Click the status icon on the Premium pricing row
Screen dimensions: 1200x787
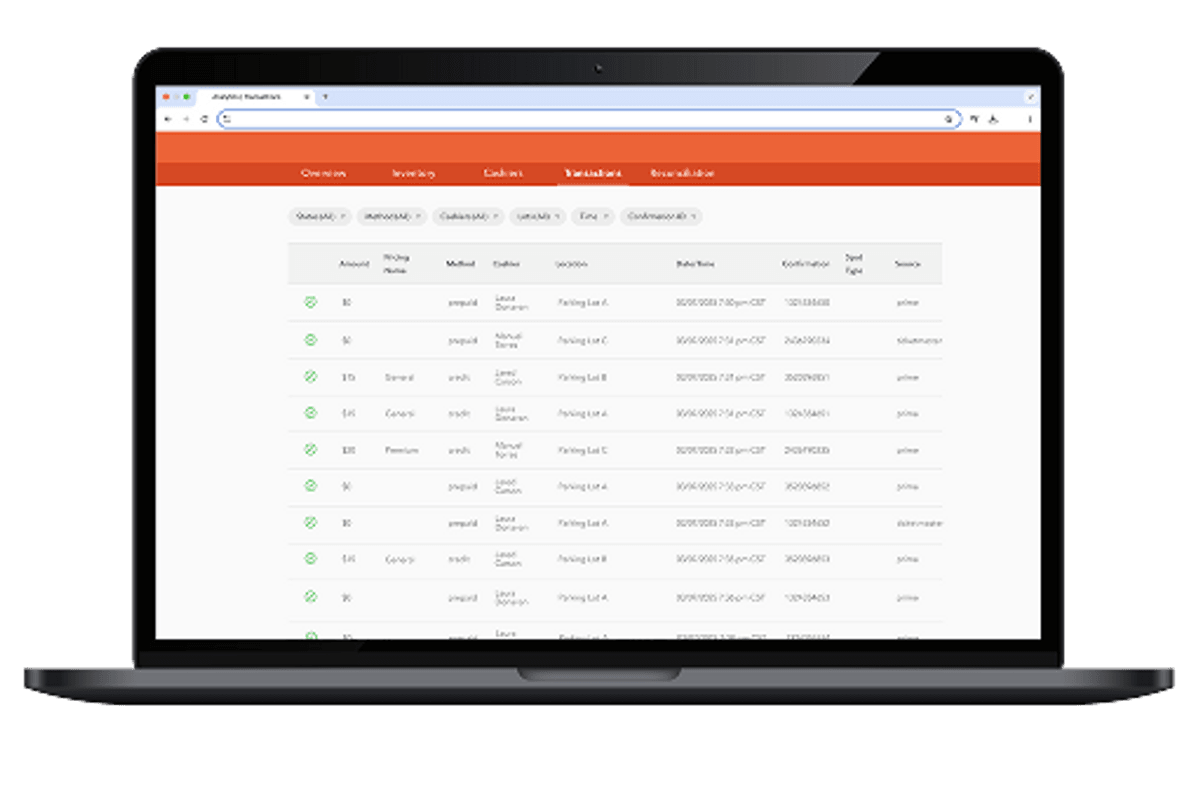click(310, 450)
